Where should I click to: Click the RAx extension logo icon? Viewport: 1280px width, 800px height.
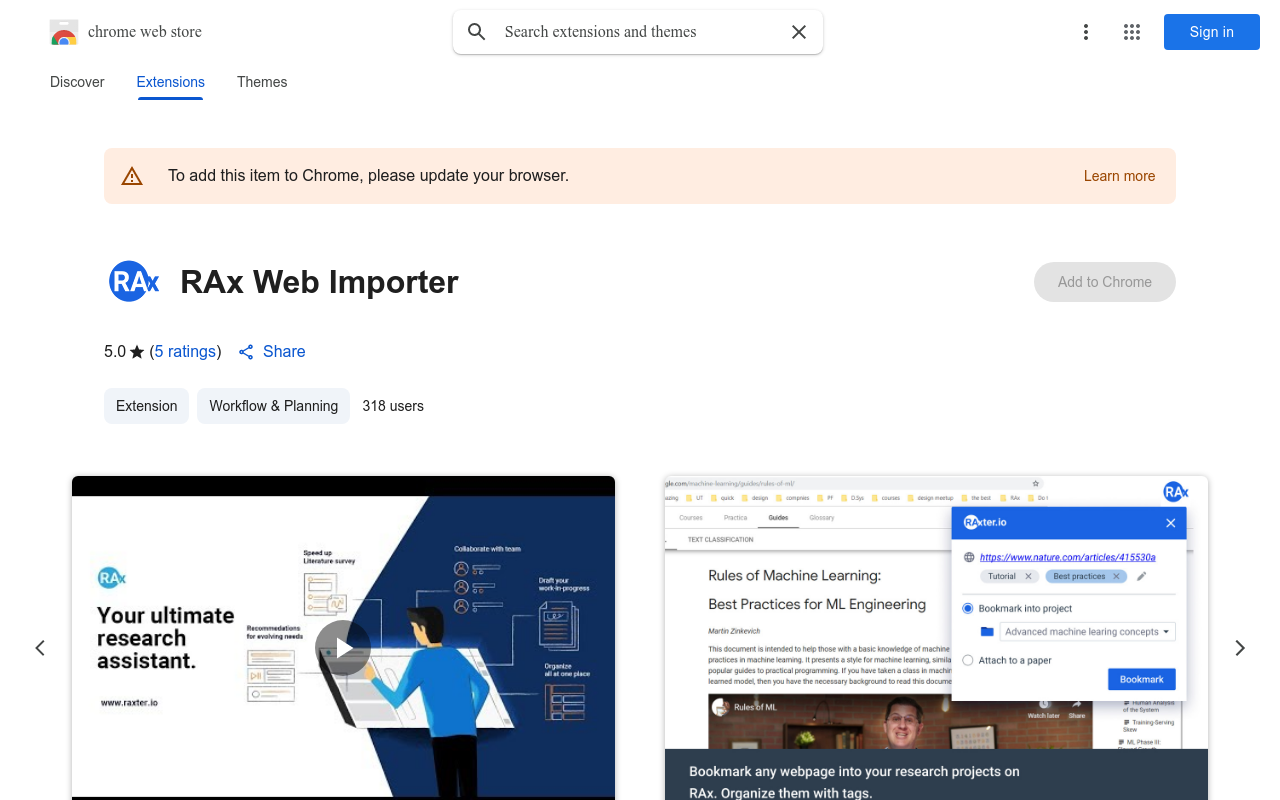click(x=134, y=282)
